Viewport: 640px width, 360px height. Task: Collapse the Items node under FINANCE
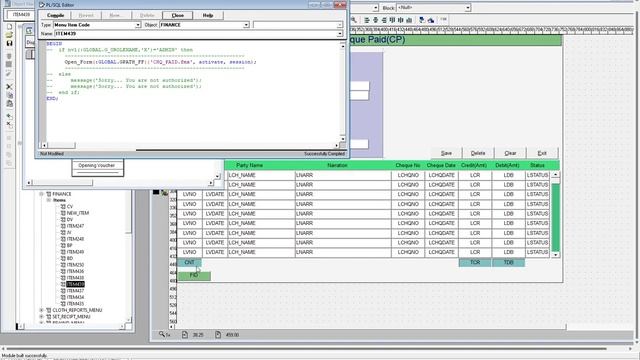pyautogui.click(x=49, y=200)
